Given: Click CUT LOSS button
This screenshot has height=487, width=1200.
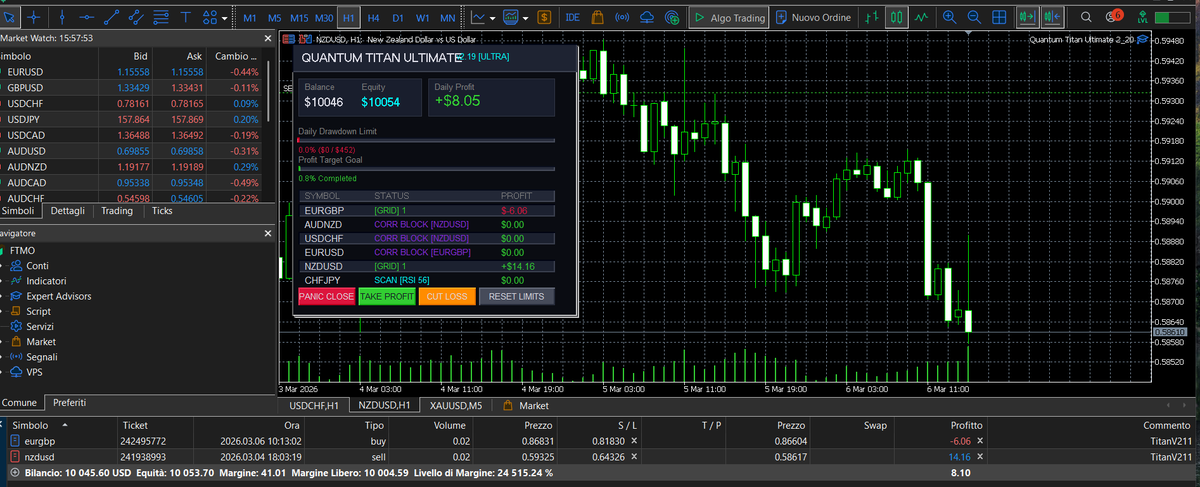Looking at the screenshot, I should click(446, 297).
